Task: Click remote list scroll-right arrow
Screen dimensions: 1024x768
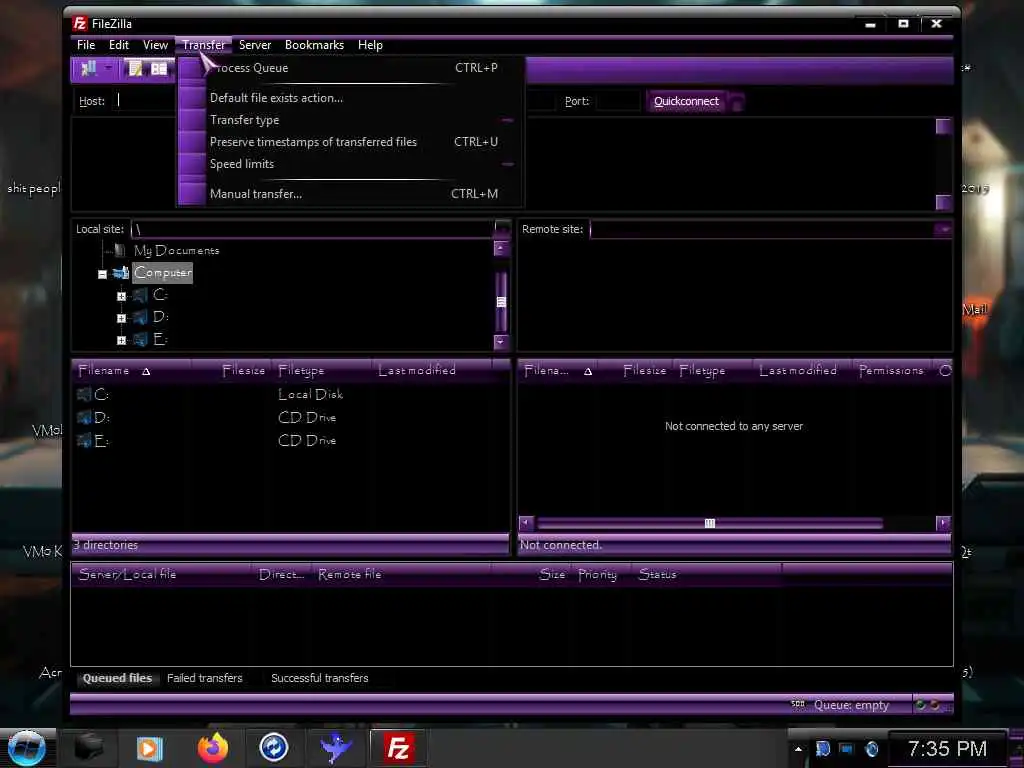Action: (x=943, y=523)
